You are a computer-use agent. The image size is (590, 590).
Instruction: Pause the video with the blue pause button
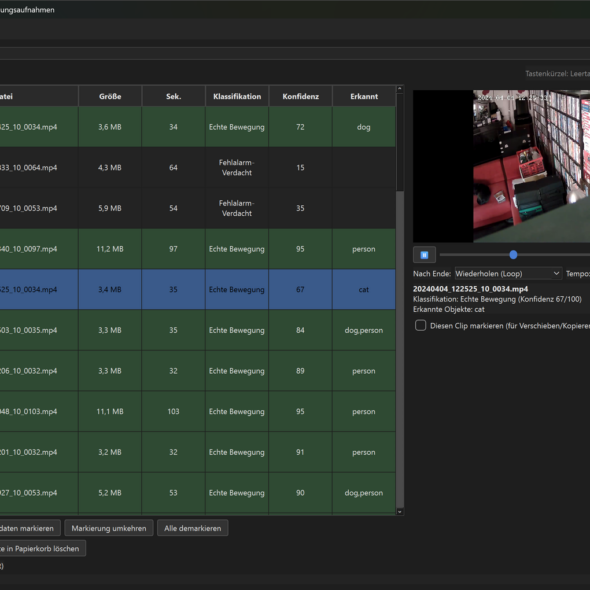pos(424,255)
